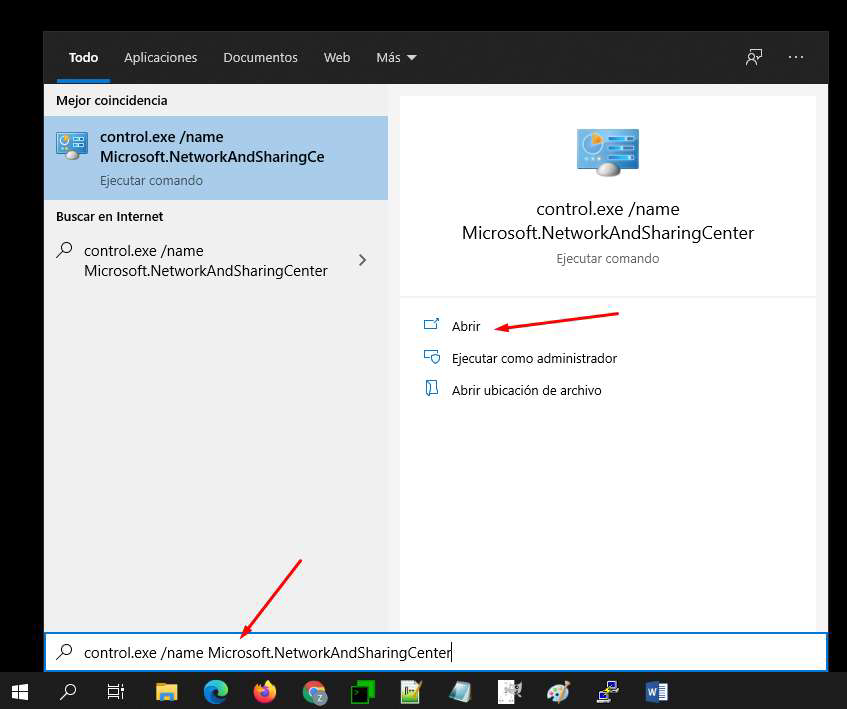
Task: Focus the search input field
Action: [x=436, y=652]
